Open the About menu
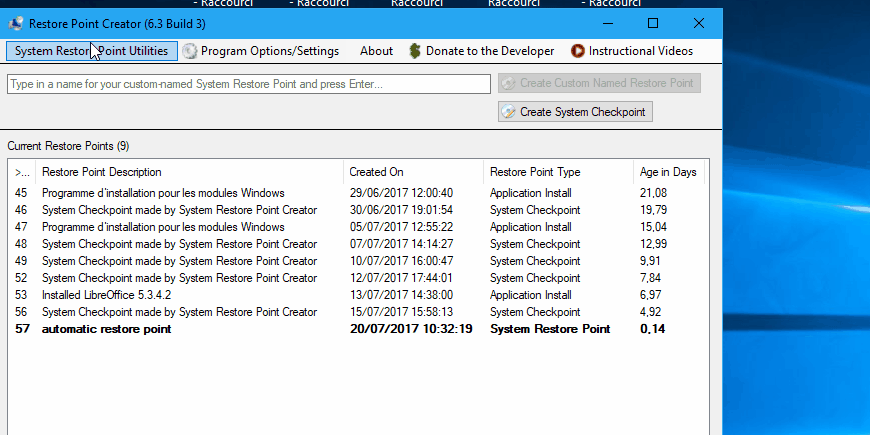Image resolution: width=870 pixels, height=435 pixels. coord(376,51)
